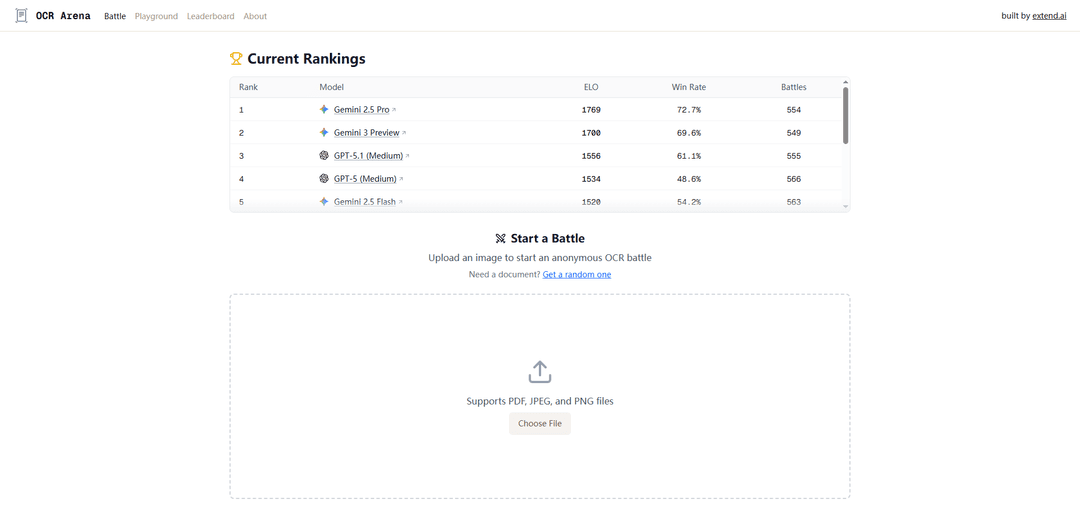Follow the 'Get a random one' link

576,274
